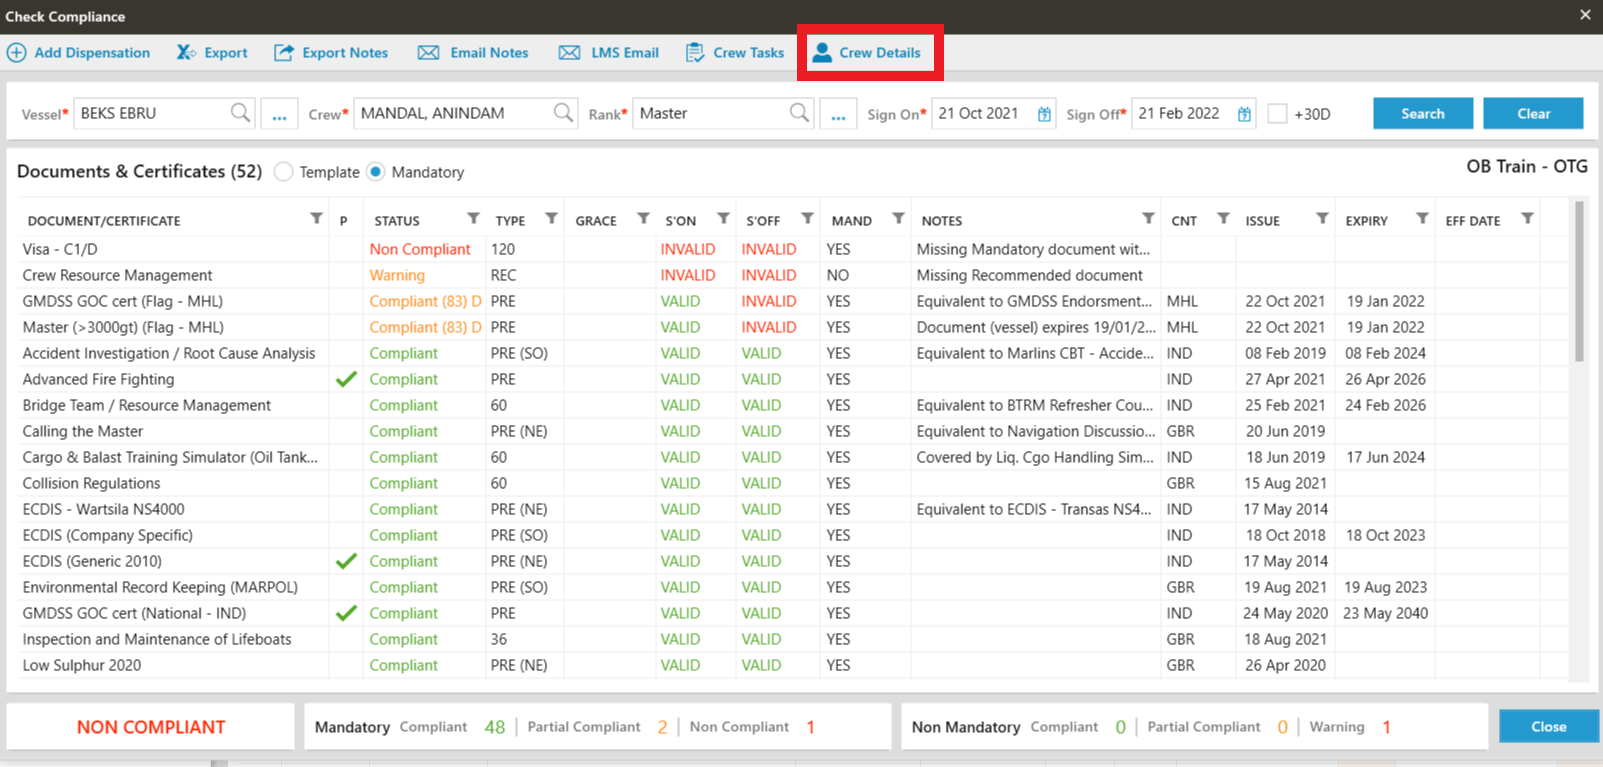Choose Email Notes in the toolbar
This screenshot has width=1603, height=767.
[x=473, y=53]
